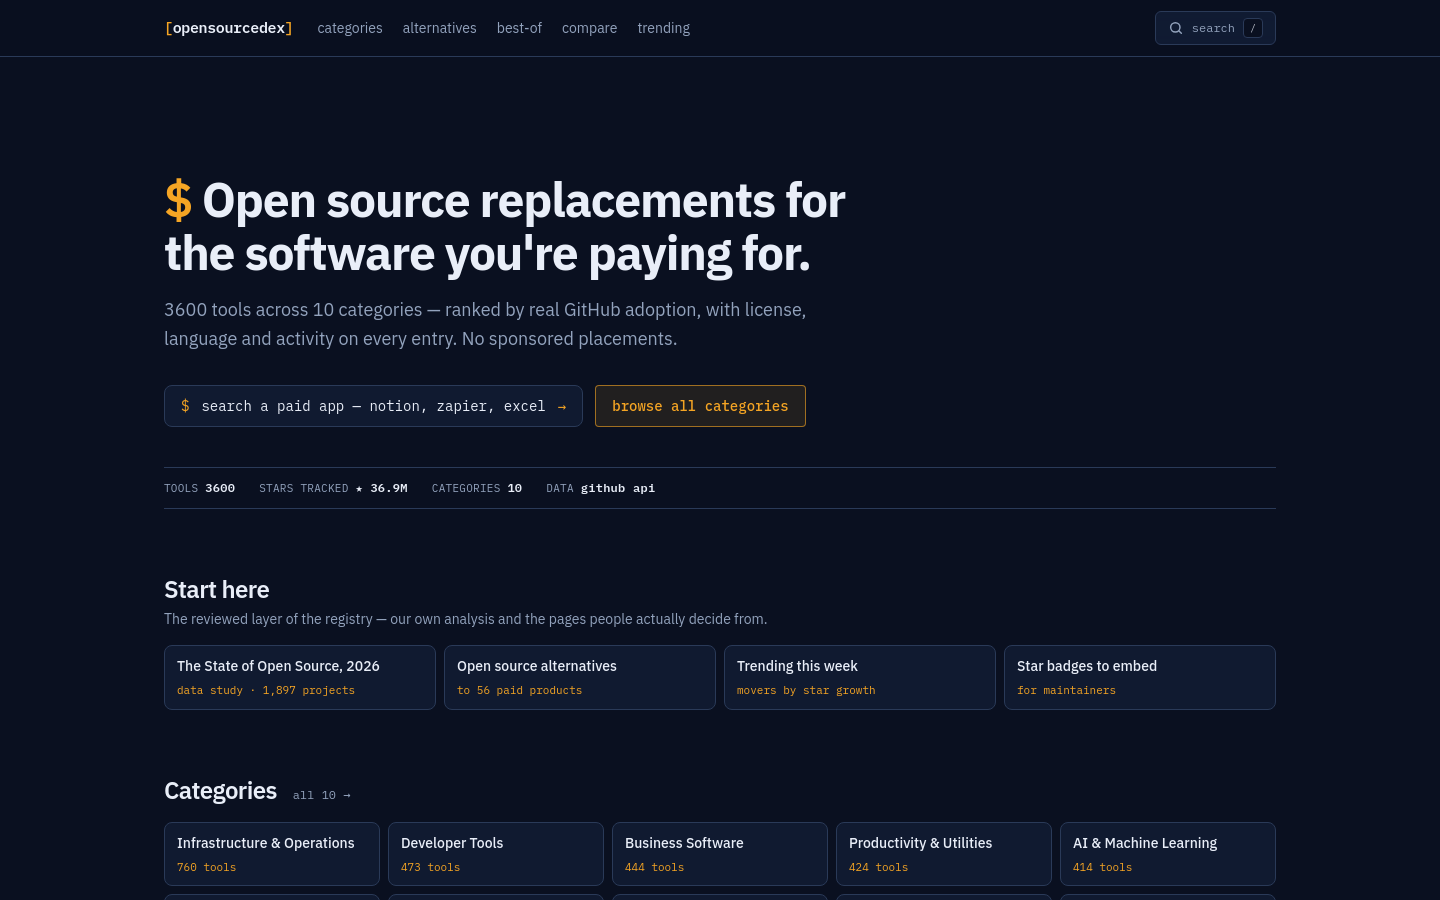Open AI & Machine Learning category card

click(x=1168, y=854)
